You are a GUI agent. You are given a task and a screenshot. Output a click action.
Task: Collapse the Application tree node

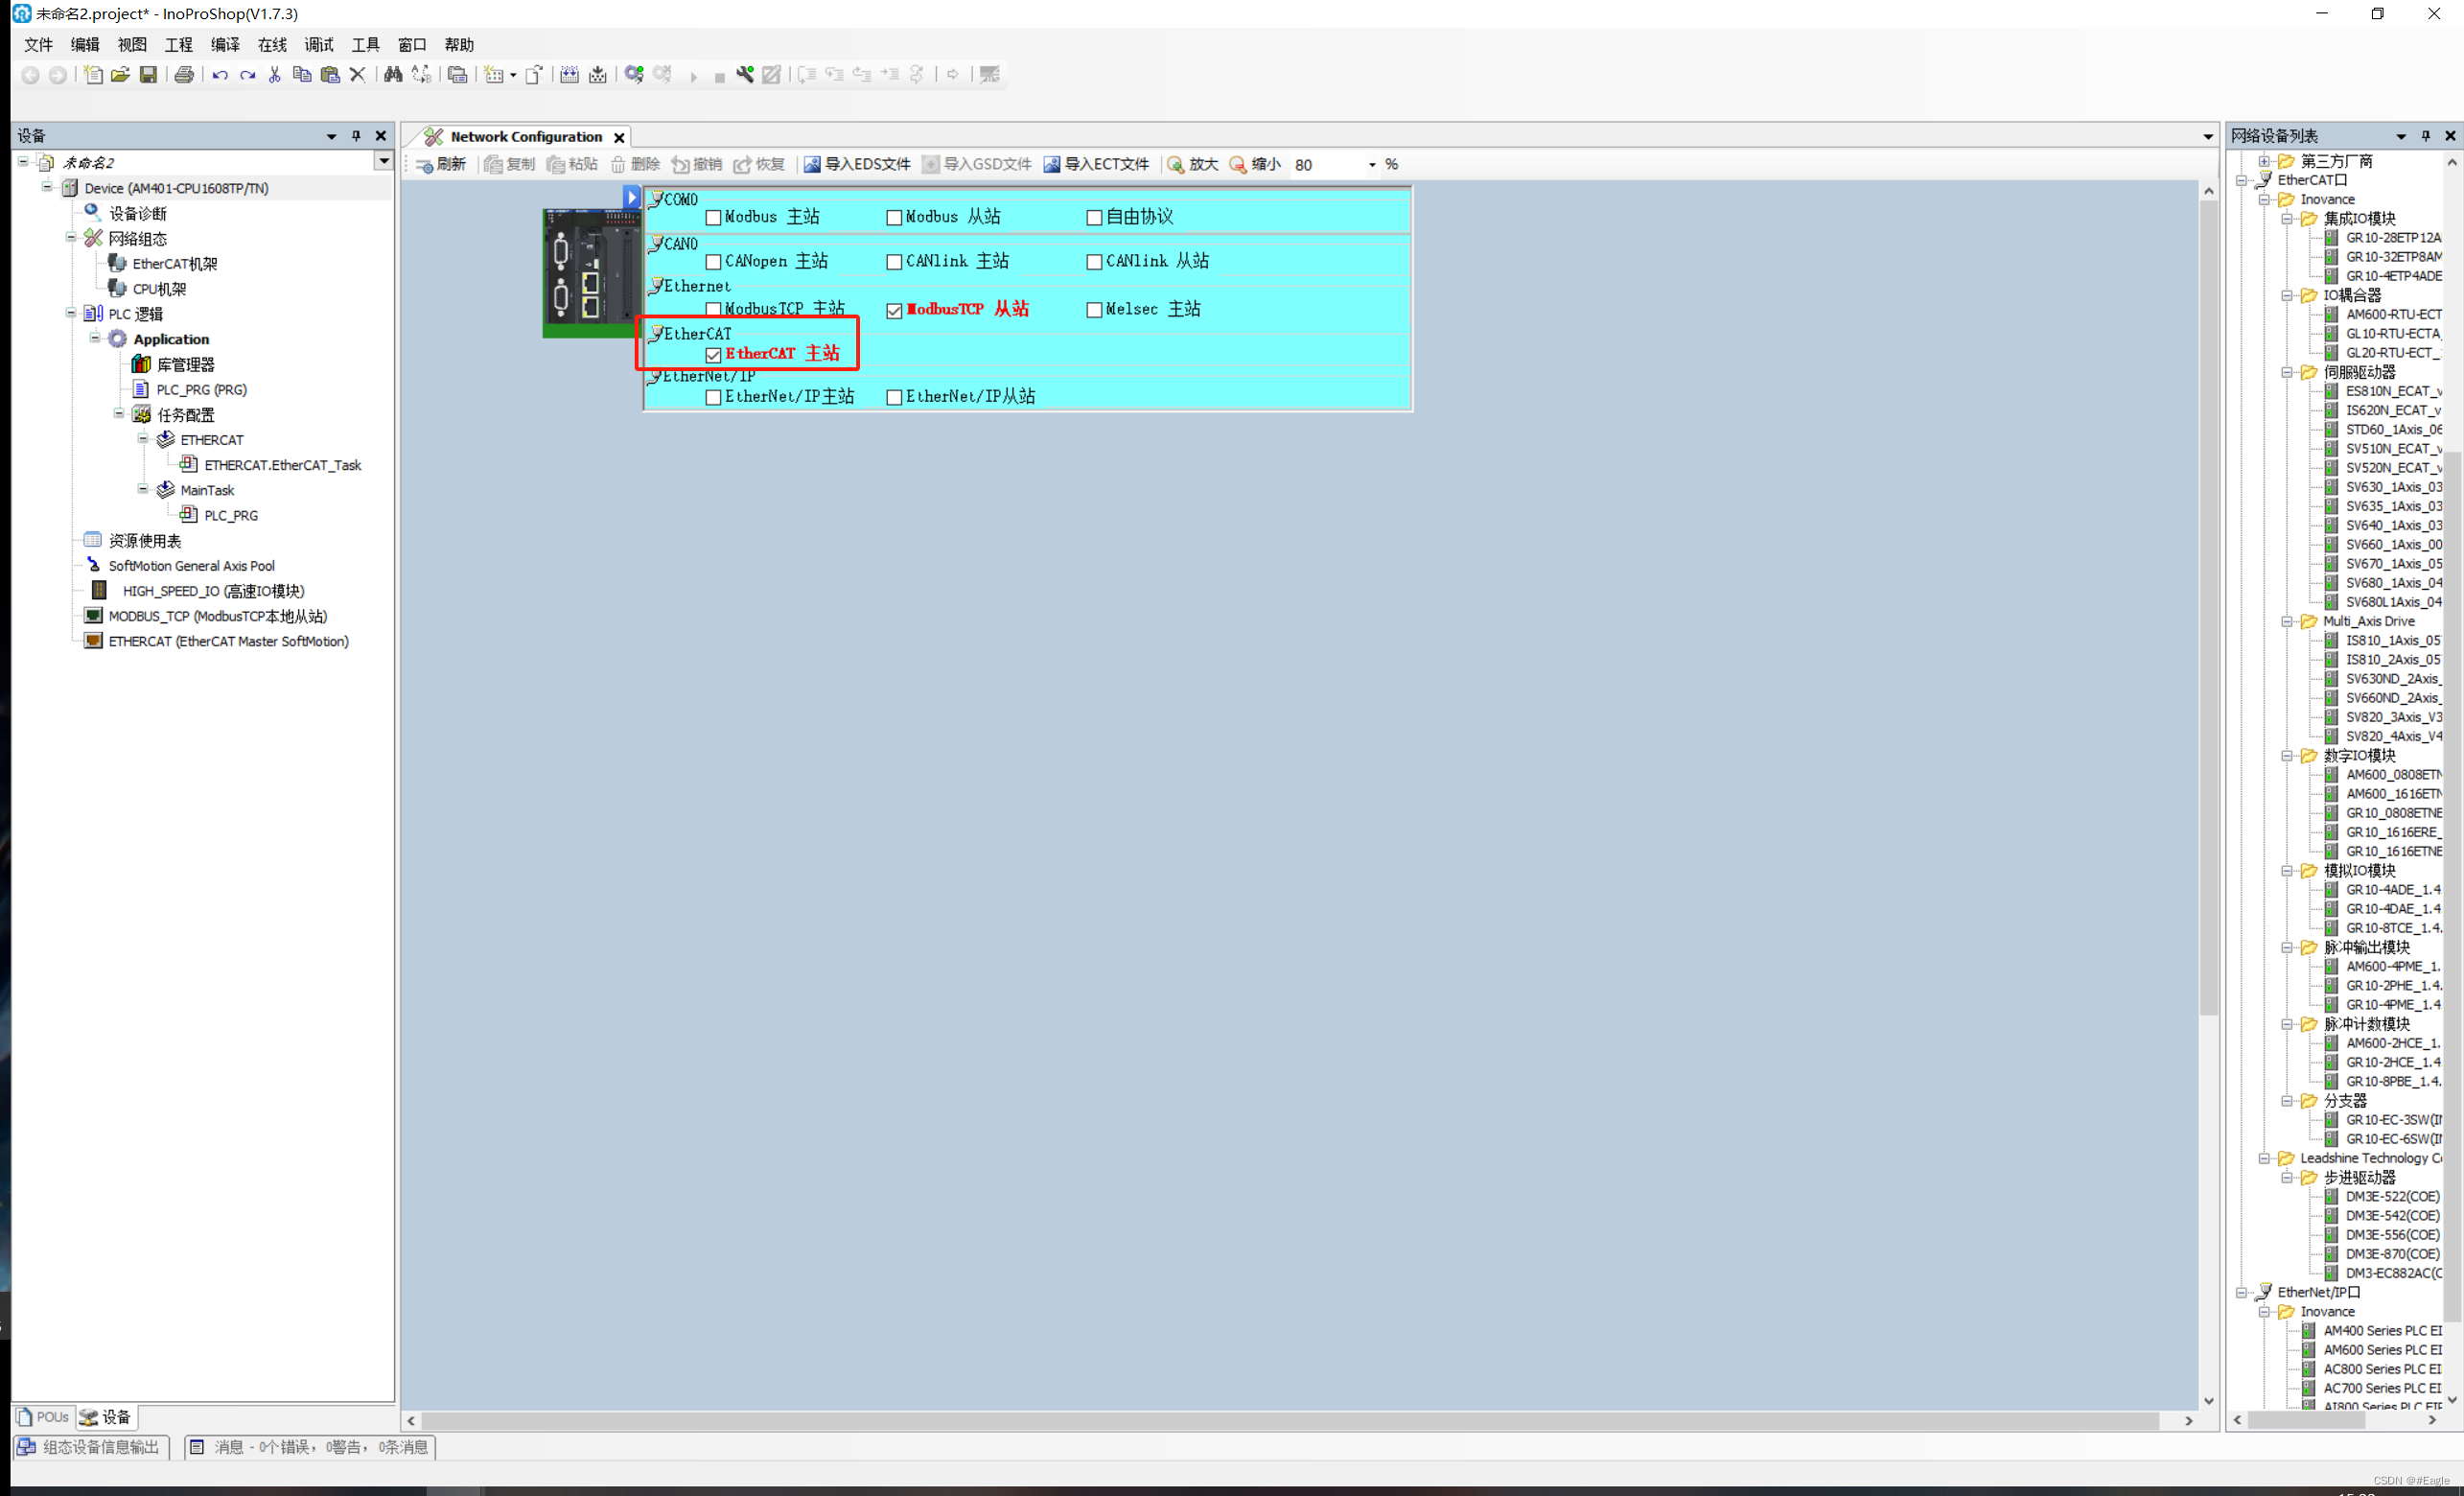[x=95, y=339]
